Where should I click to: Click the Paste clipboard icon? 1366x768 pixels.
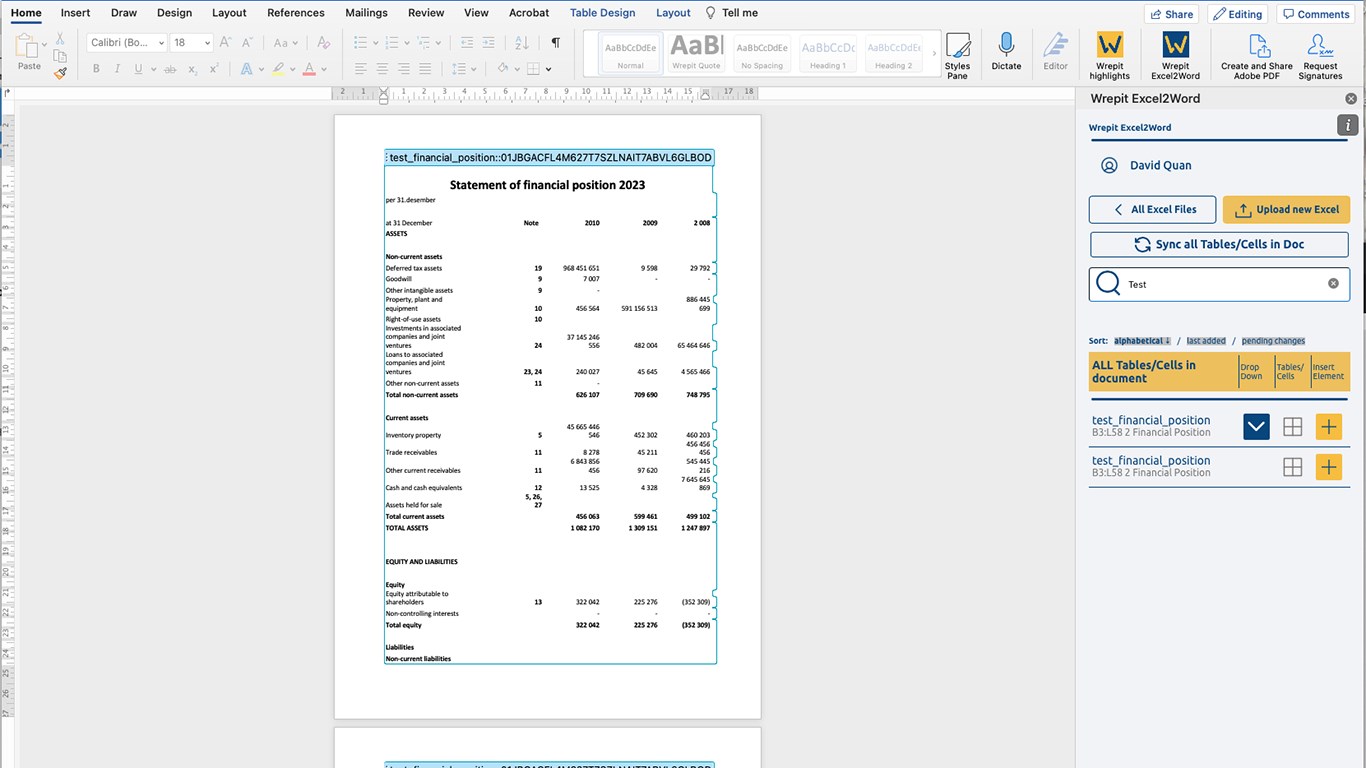tap(29, 46)
